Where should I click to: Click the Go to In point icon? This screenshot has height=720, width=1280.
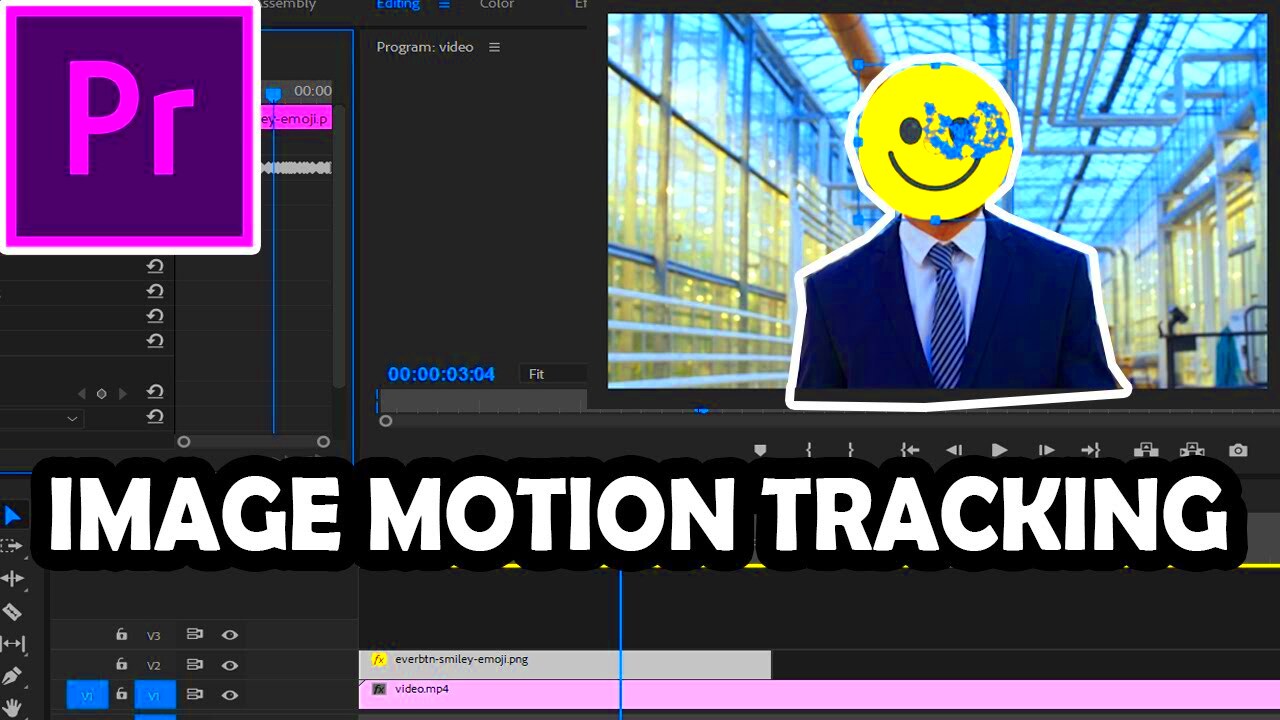pos(909,451)
